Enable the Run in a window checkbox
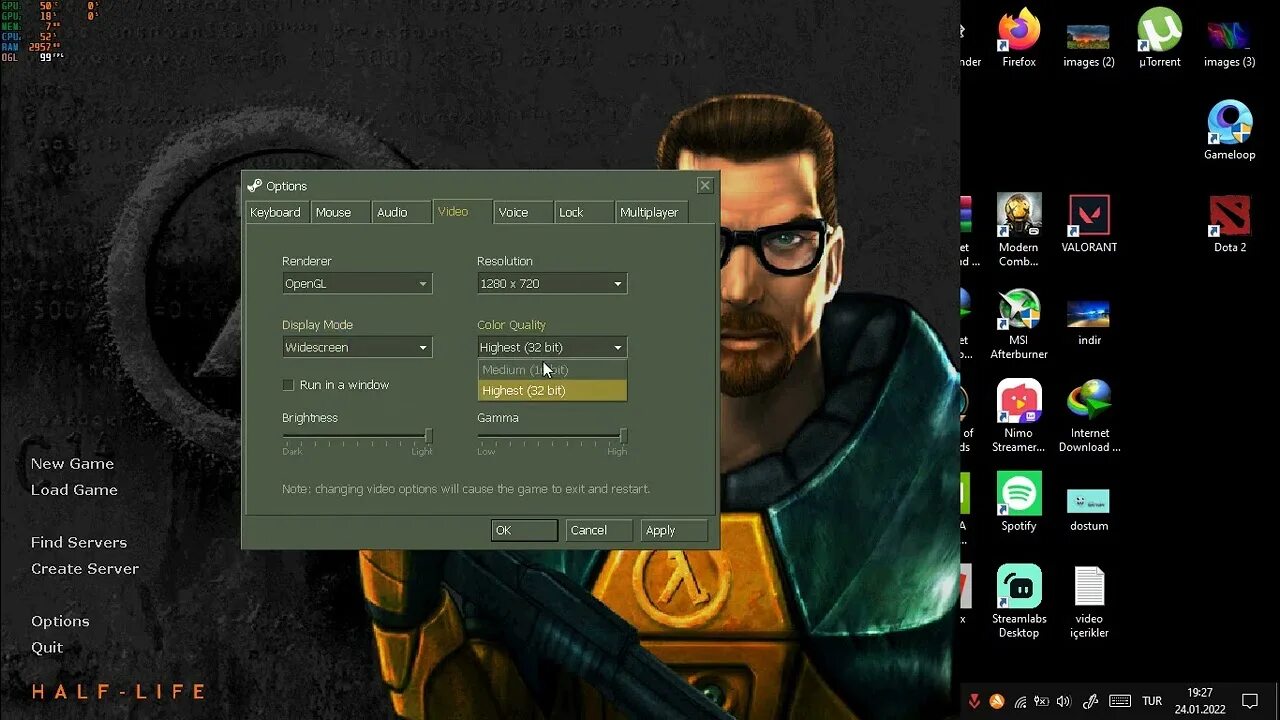 288,385
